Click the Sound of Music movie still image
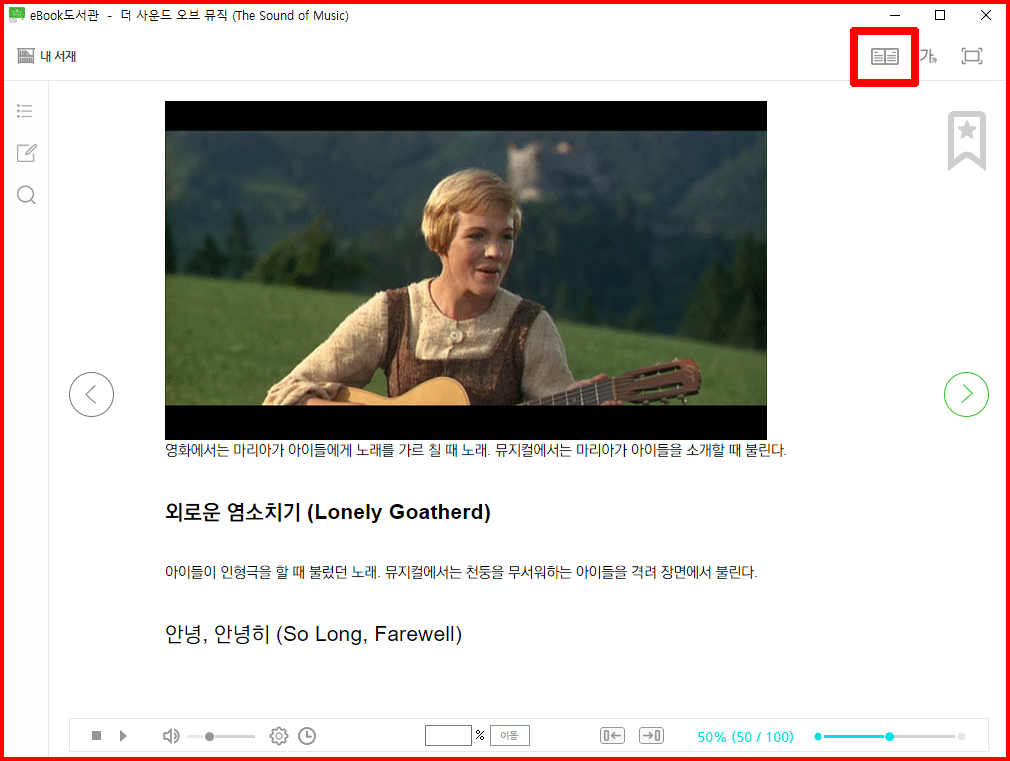Viewport: 1010px width, 761px height. click(466, 270)
